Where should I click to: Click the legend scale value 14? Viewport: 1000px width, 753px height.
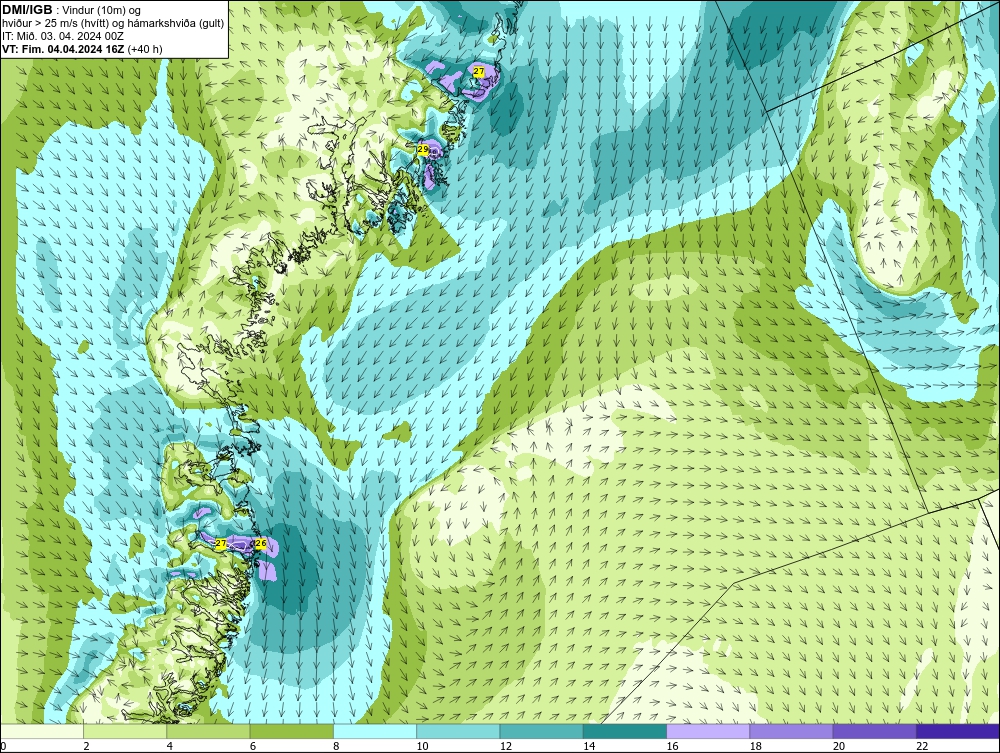(x=589, y=747)
